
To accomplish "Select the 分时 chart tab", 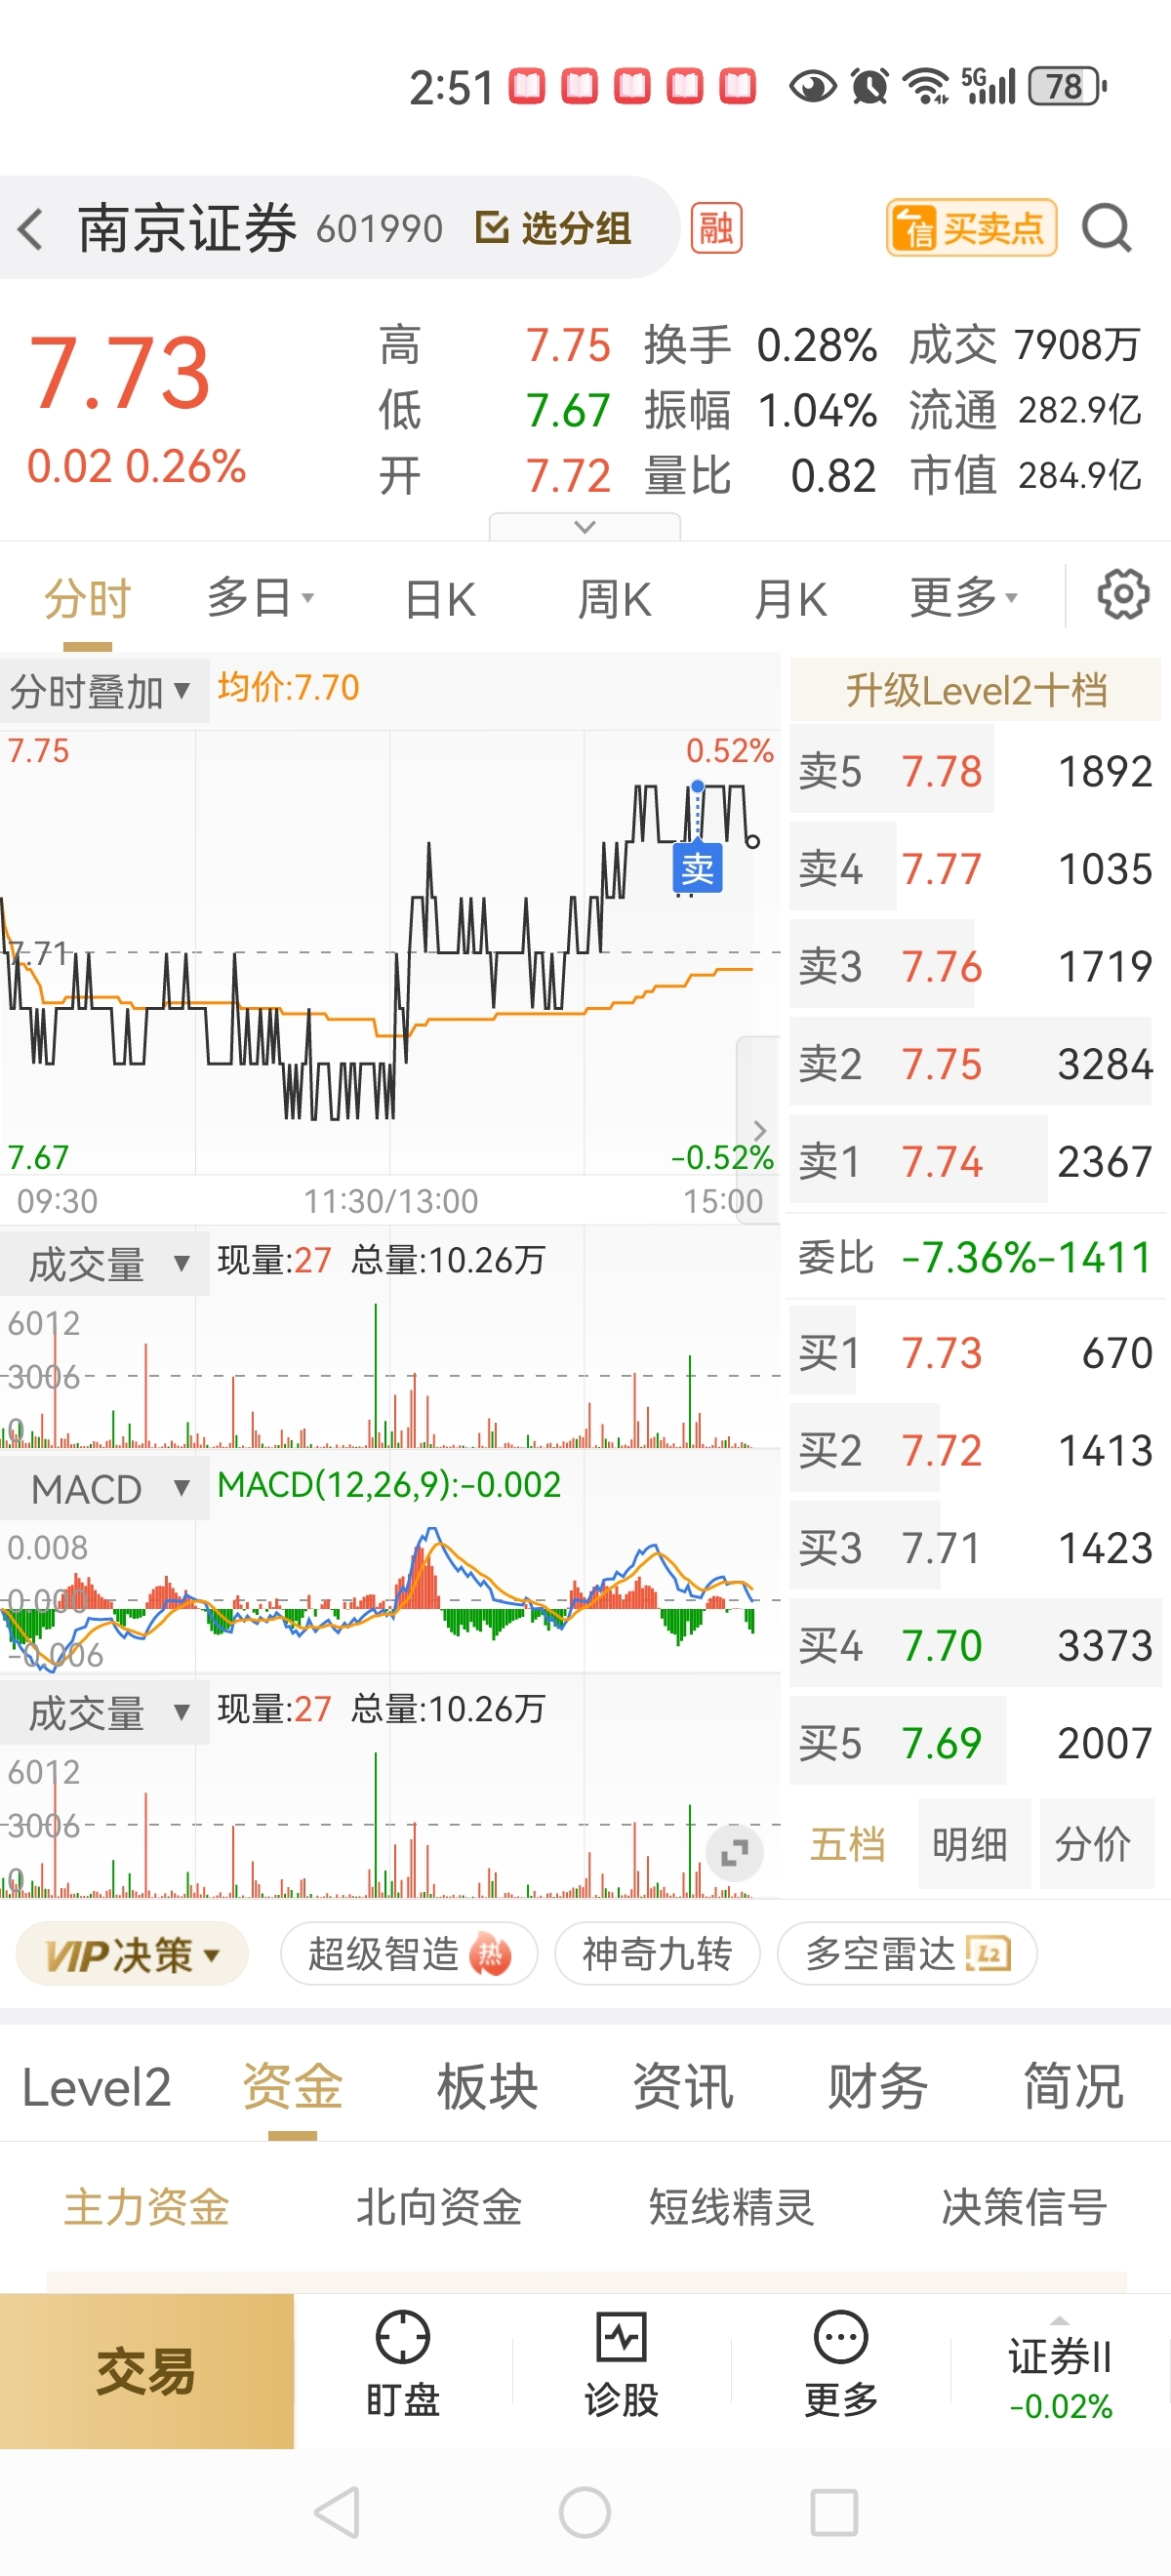I will (x=88, y=599).
